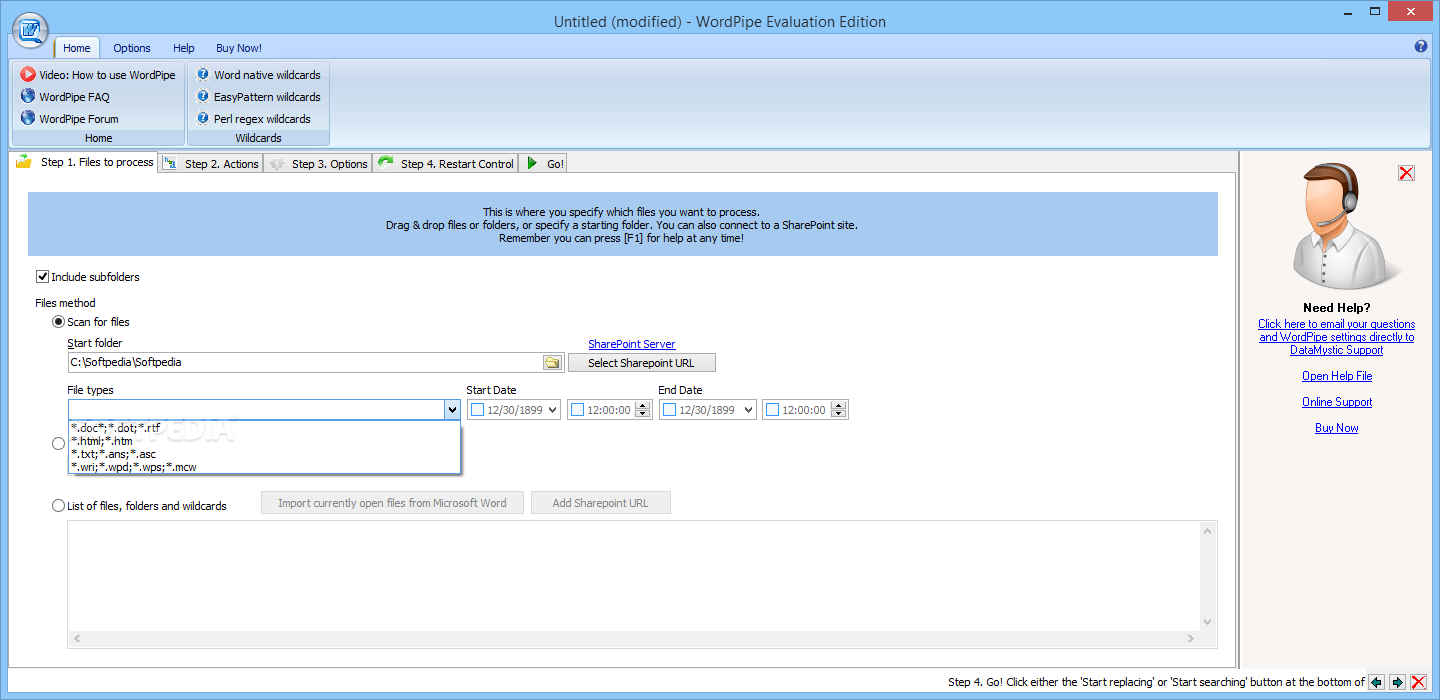Image resolution: width=1440 pixels, height=700 pixels.
Task: Toggle Include subfolders checkbox
Action: [42, 277]
